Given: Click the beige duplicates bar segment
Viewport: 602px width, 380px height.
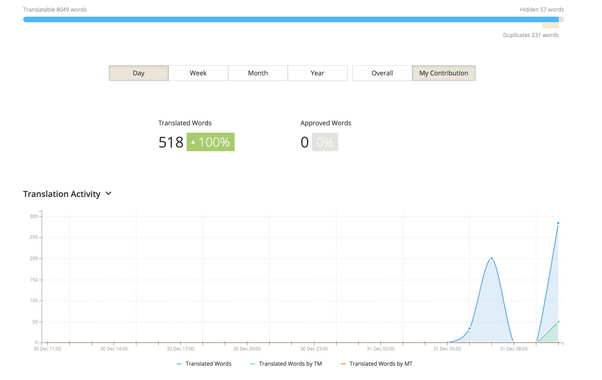Looking at the screenshot, I should point(550,26).
